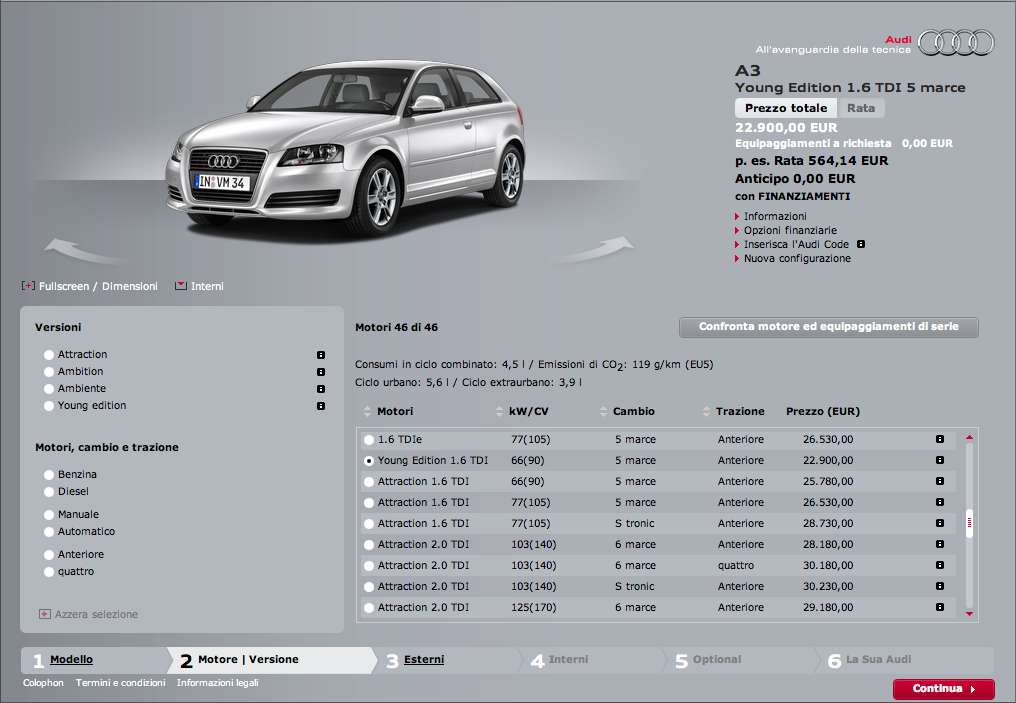Viewport: 1016px width, 703px height.
Task: Open Fullscreen / Dimensioni view icon
Action: (29, 285)
